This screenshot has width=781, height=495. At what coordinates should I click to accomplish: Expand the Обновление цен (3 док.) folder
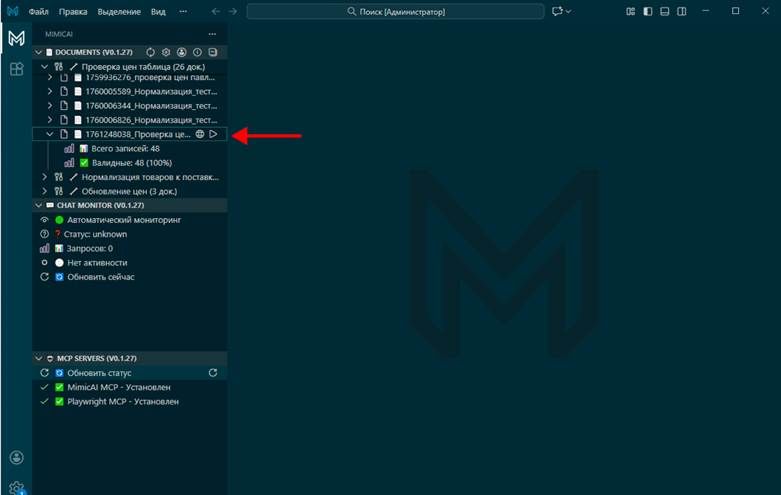coord(45,191)
